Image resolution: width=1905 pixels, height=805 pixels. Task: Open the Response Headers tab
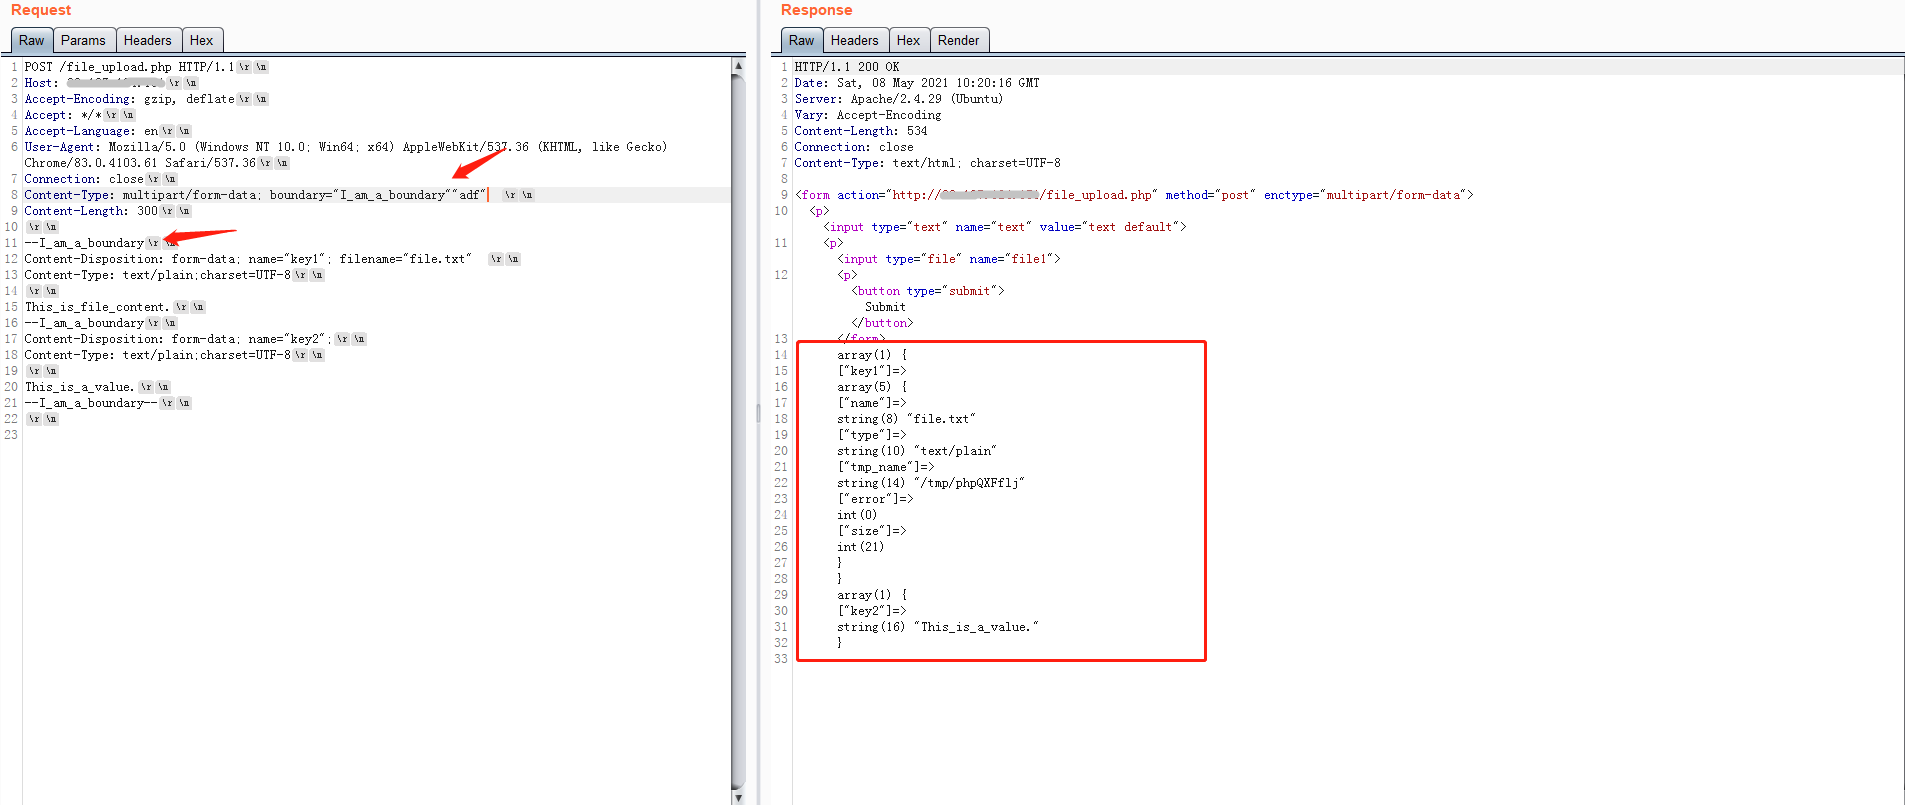[855, 40]
